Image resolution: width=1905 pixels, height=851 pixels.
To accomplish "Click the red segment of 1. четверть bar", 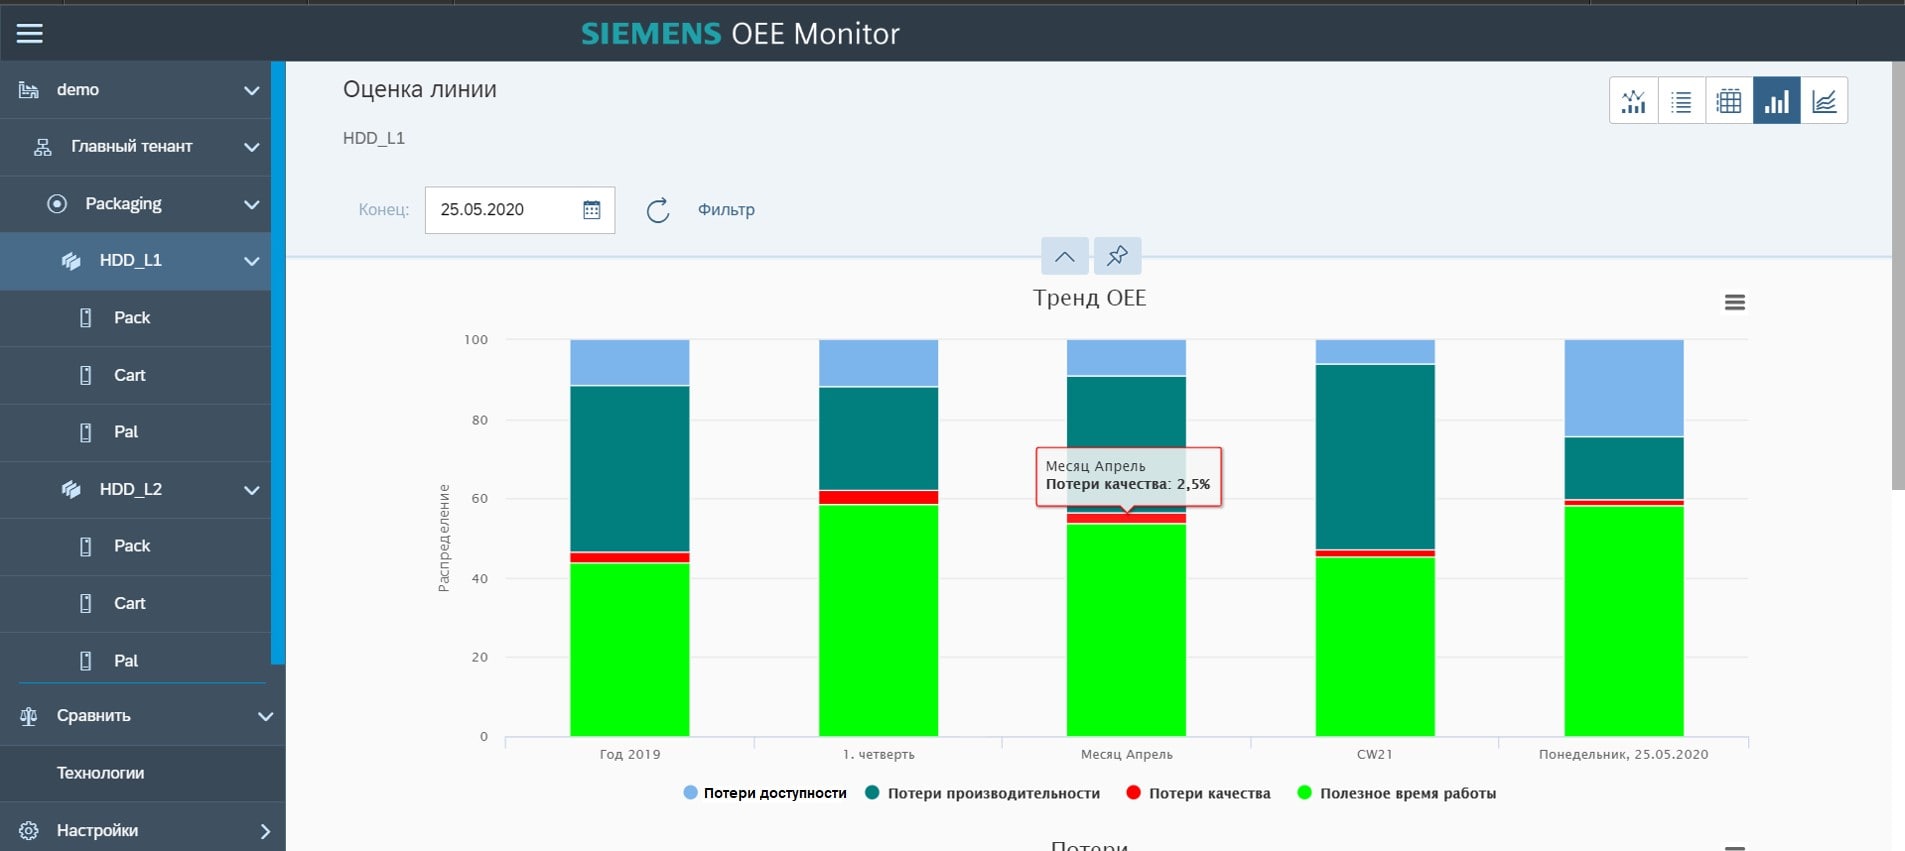I will (879, 497).
